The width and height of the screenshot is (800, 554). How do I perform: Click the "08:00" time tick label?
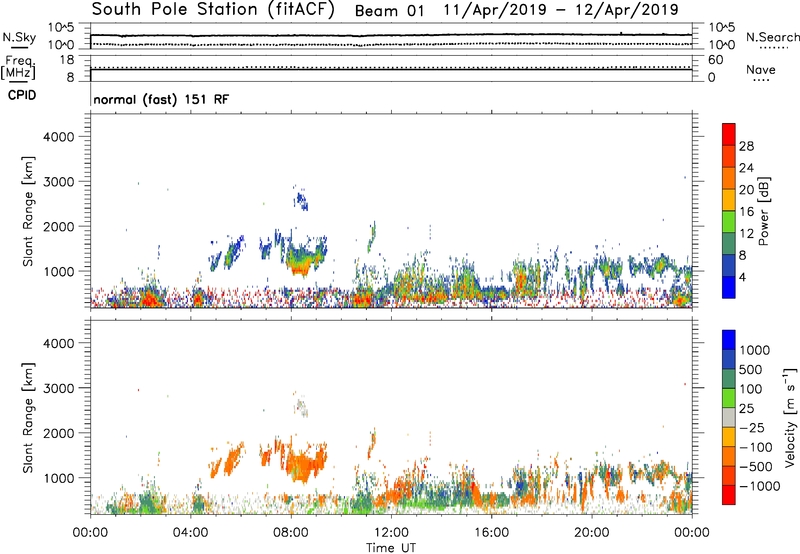point(291,533)
